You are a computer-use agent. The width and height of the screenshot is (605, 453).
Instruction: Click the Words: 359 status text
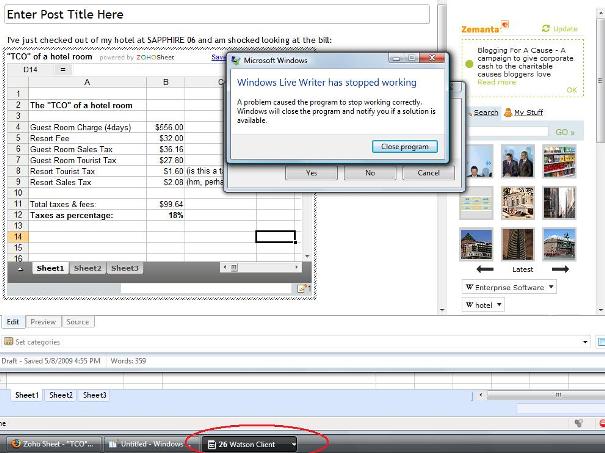pyautogui.click(x=128, y=361)
